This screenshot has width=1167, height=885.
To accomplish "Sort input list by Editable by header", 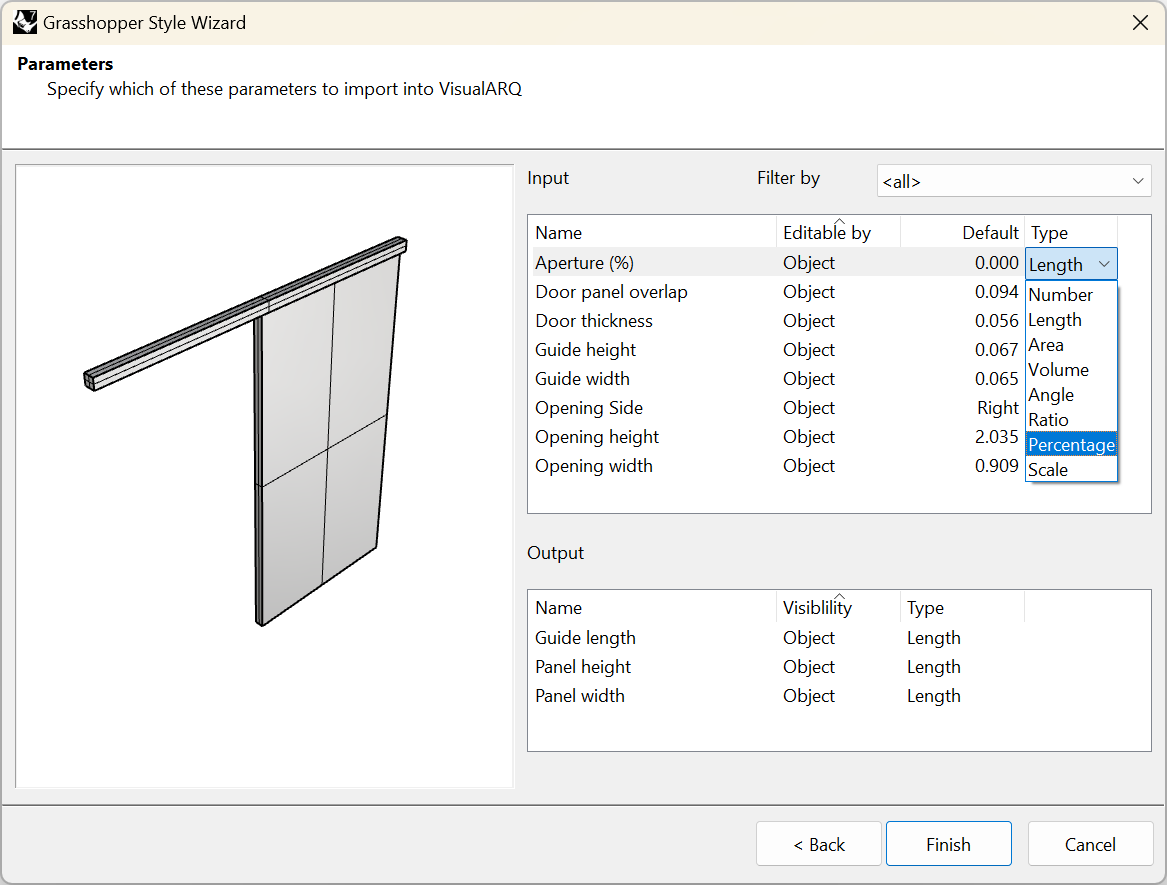I will pyautogui.click(x=838, y=232).
